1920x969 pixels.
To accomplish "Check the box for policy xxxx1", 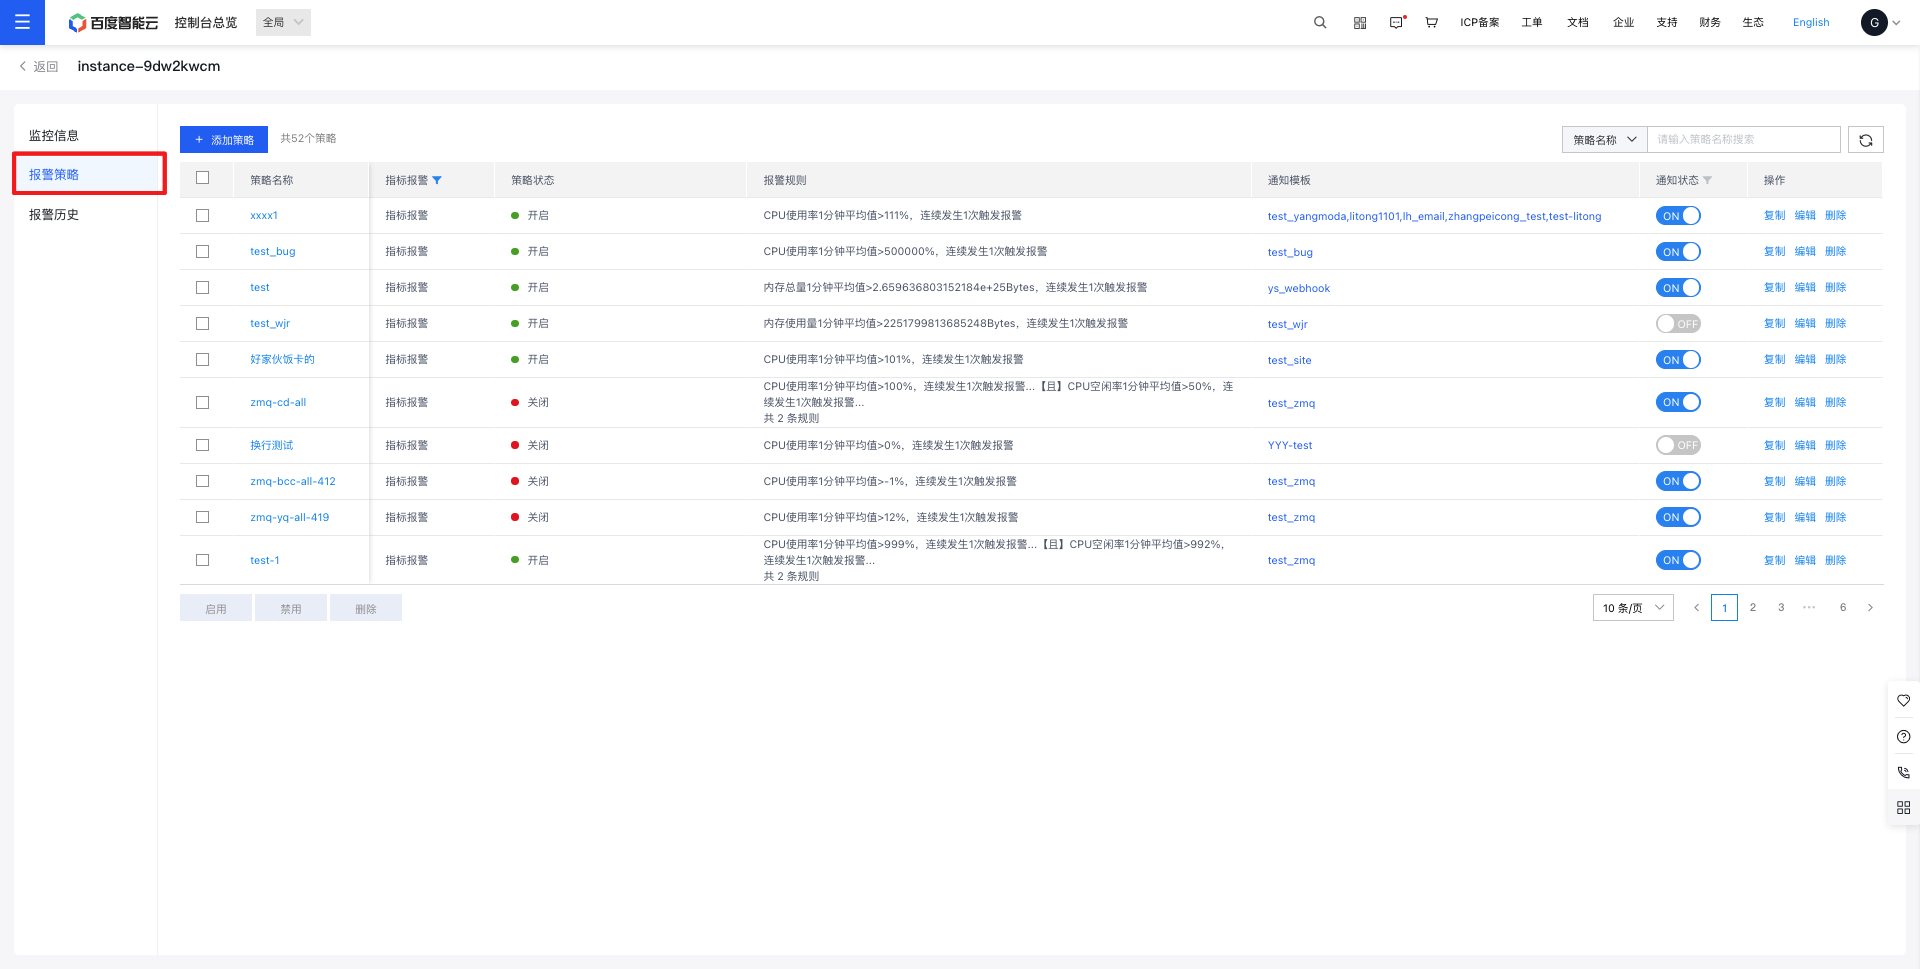I will coord(203,216).
